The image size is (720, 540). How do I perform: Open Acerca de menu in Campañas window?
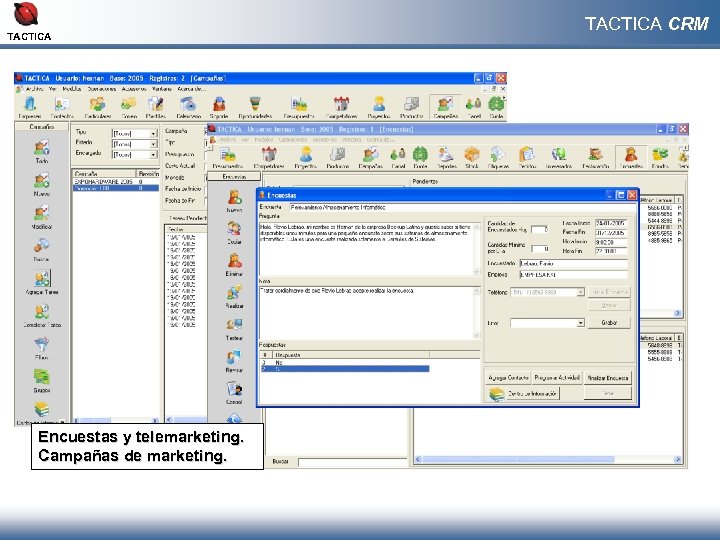pyautogui.click(x=191, y=89)
